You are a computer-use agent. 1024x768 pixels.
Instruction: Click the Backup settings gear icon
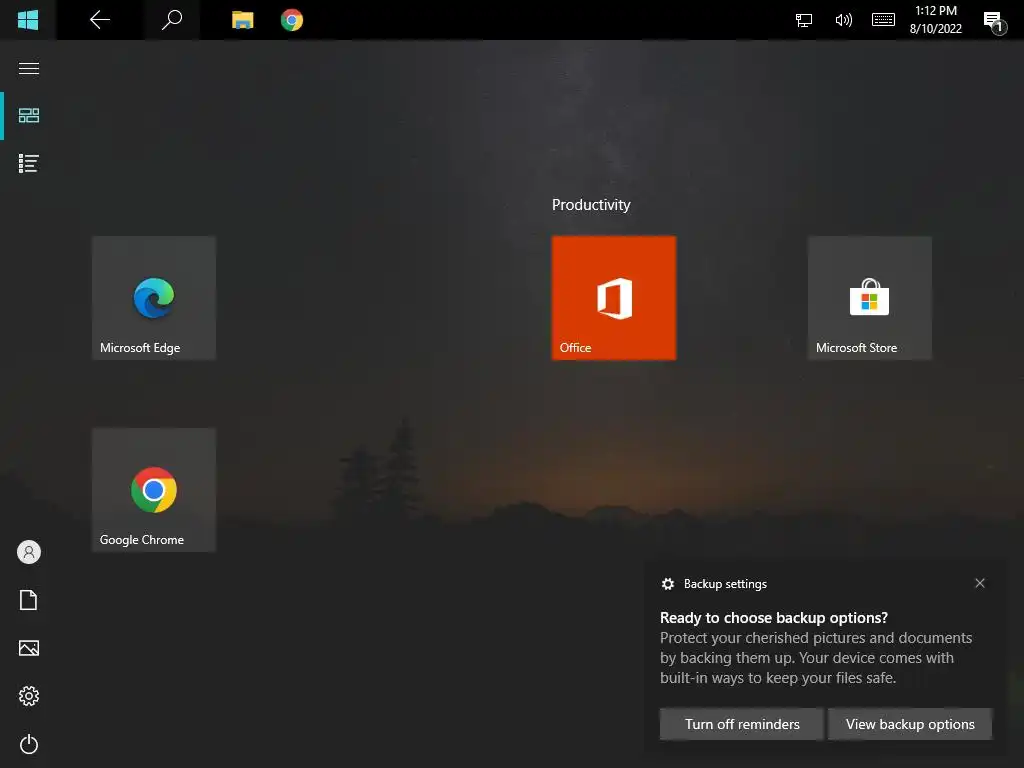[667, 584]
